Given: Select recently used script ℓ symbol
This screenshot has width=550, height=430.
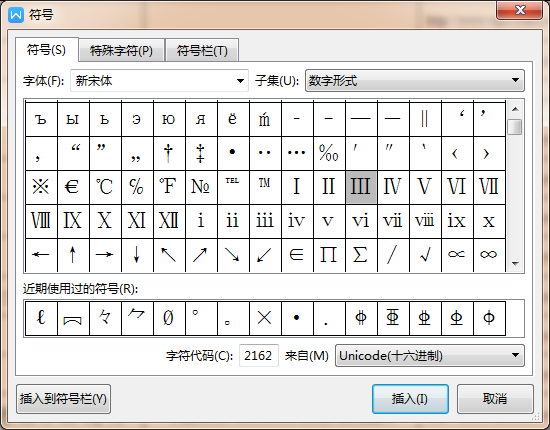Looking at the screenshot, I should click(41, 318).
